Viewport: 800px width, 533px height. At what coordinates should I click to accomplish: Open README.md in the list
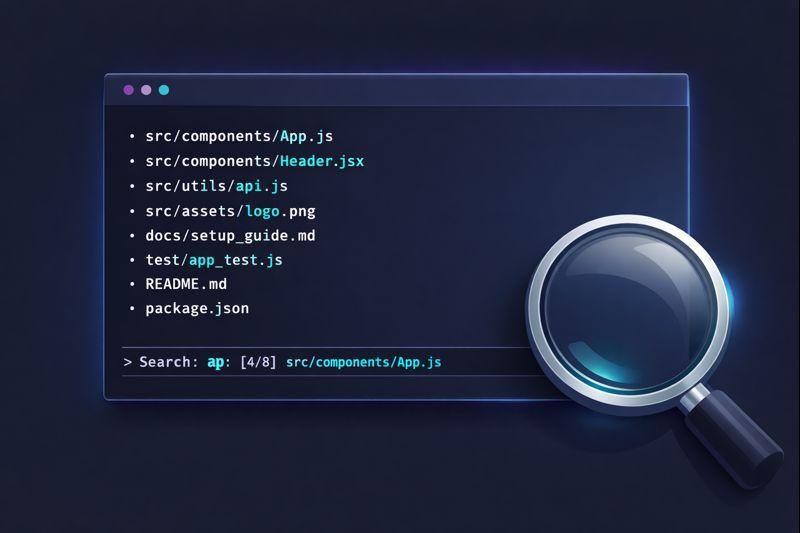click(x=186, y=284)
